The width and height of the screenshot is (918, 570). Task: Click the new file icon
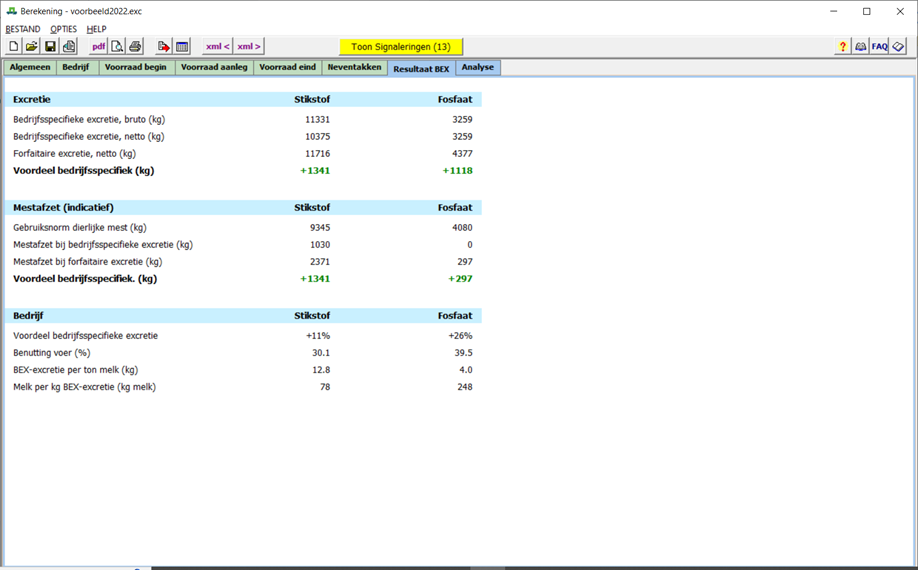[x=14, y=47]
